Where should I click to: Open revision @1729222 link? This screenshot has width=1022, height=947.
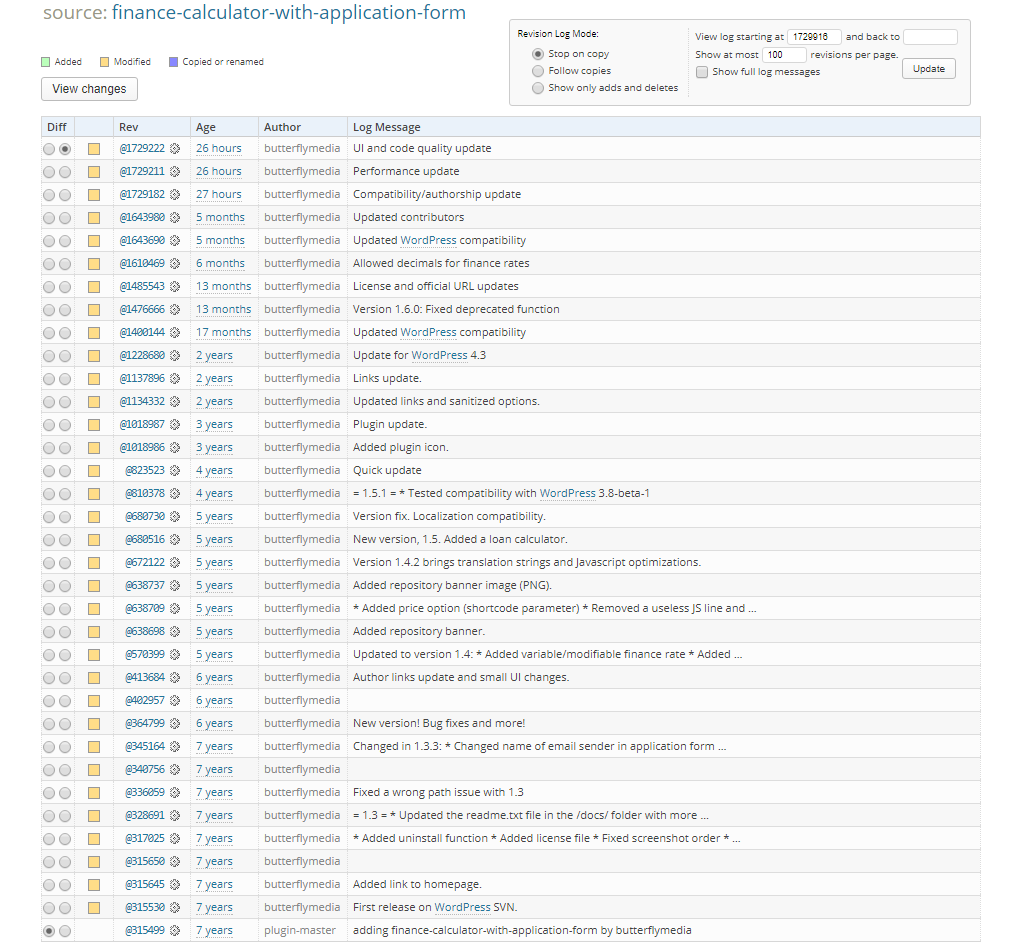142,149
